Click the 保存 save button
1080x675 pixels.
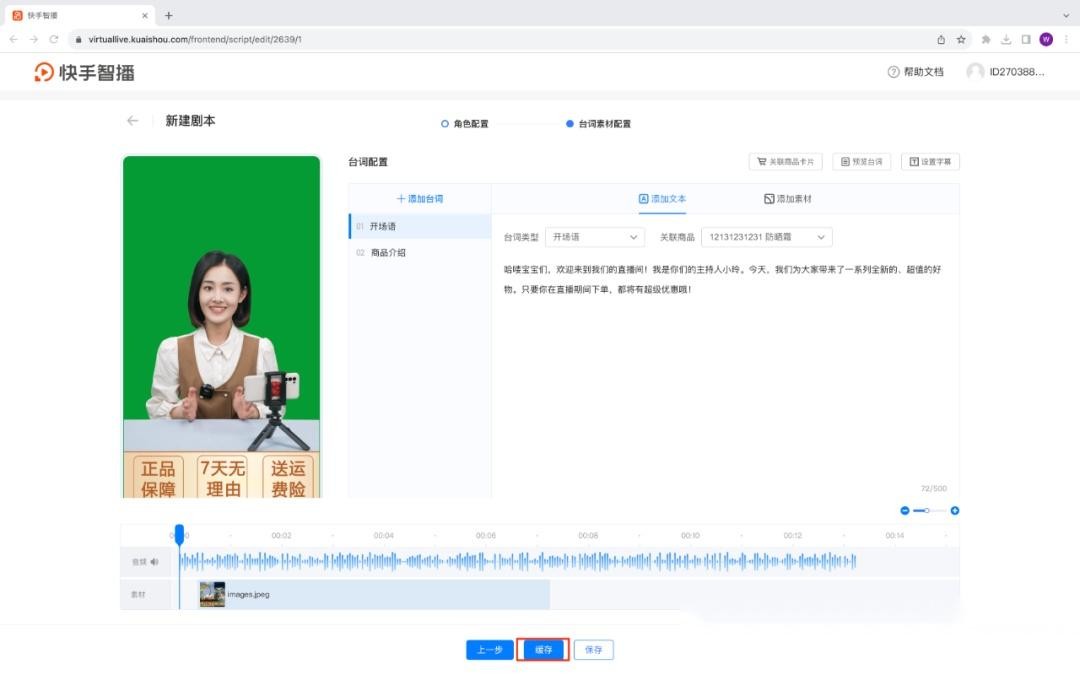pyautogui.click(x=593, y=650)
